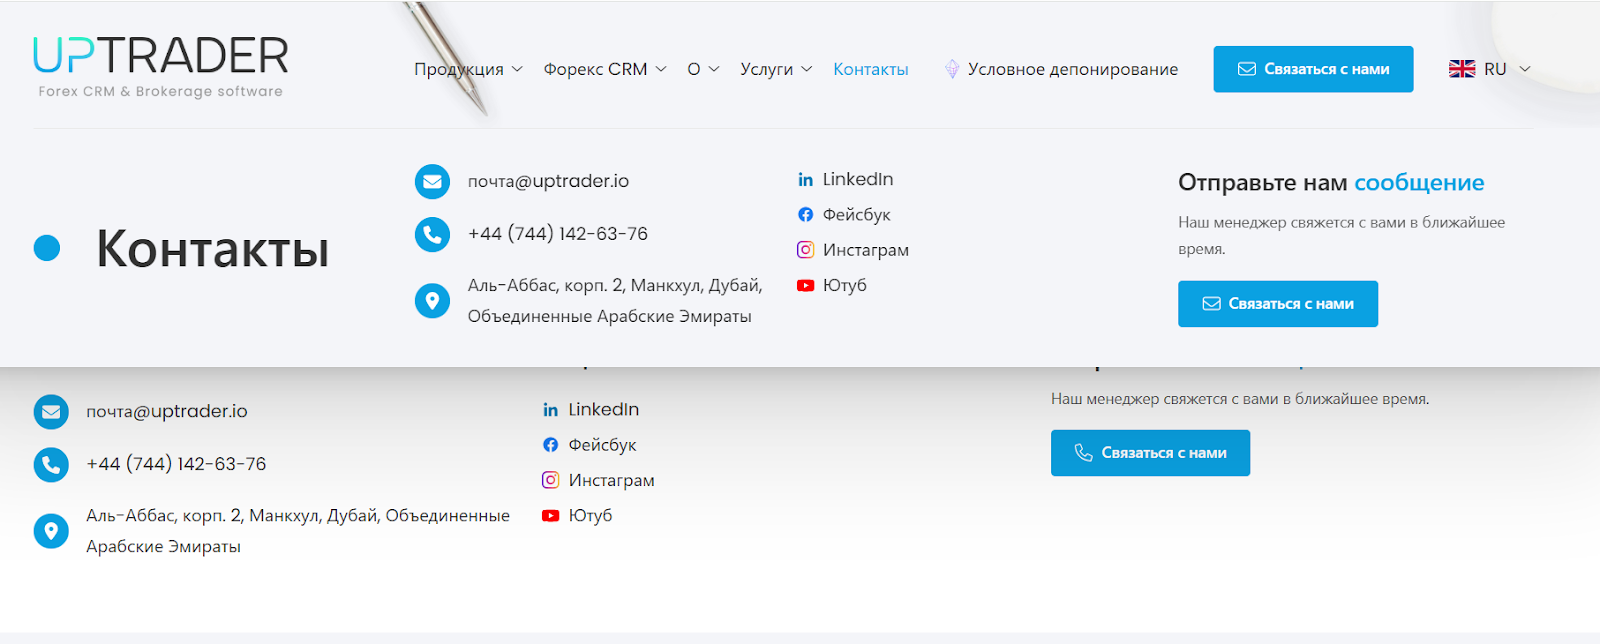Call +44 (744) 142-63-76 in lower section

[176, 464]
